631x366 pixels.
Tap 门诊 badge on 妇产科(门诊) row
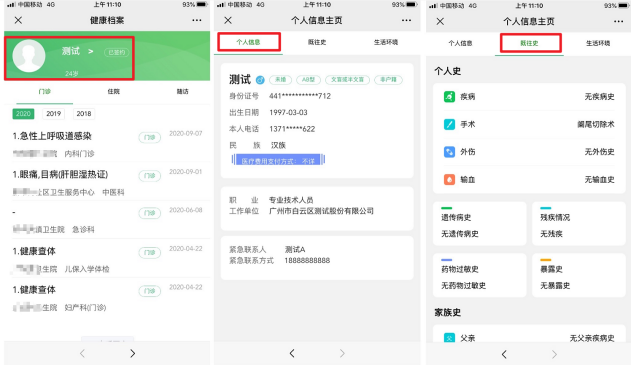coord(150,291)
